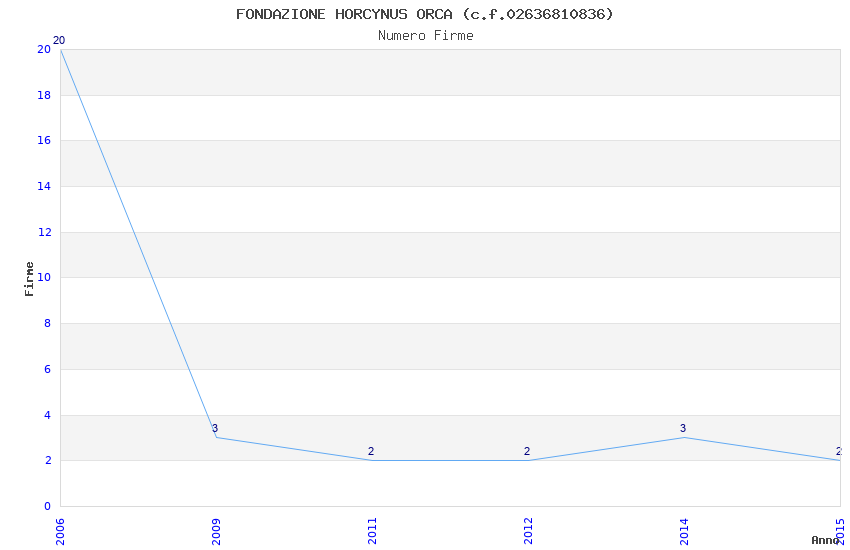850x550 pixels.
Task: Click the y-axis tick label 16
Action: point(44,140)
